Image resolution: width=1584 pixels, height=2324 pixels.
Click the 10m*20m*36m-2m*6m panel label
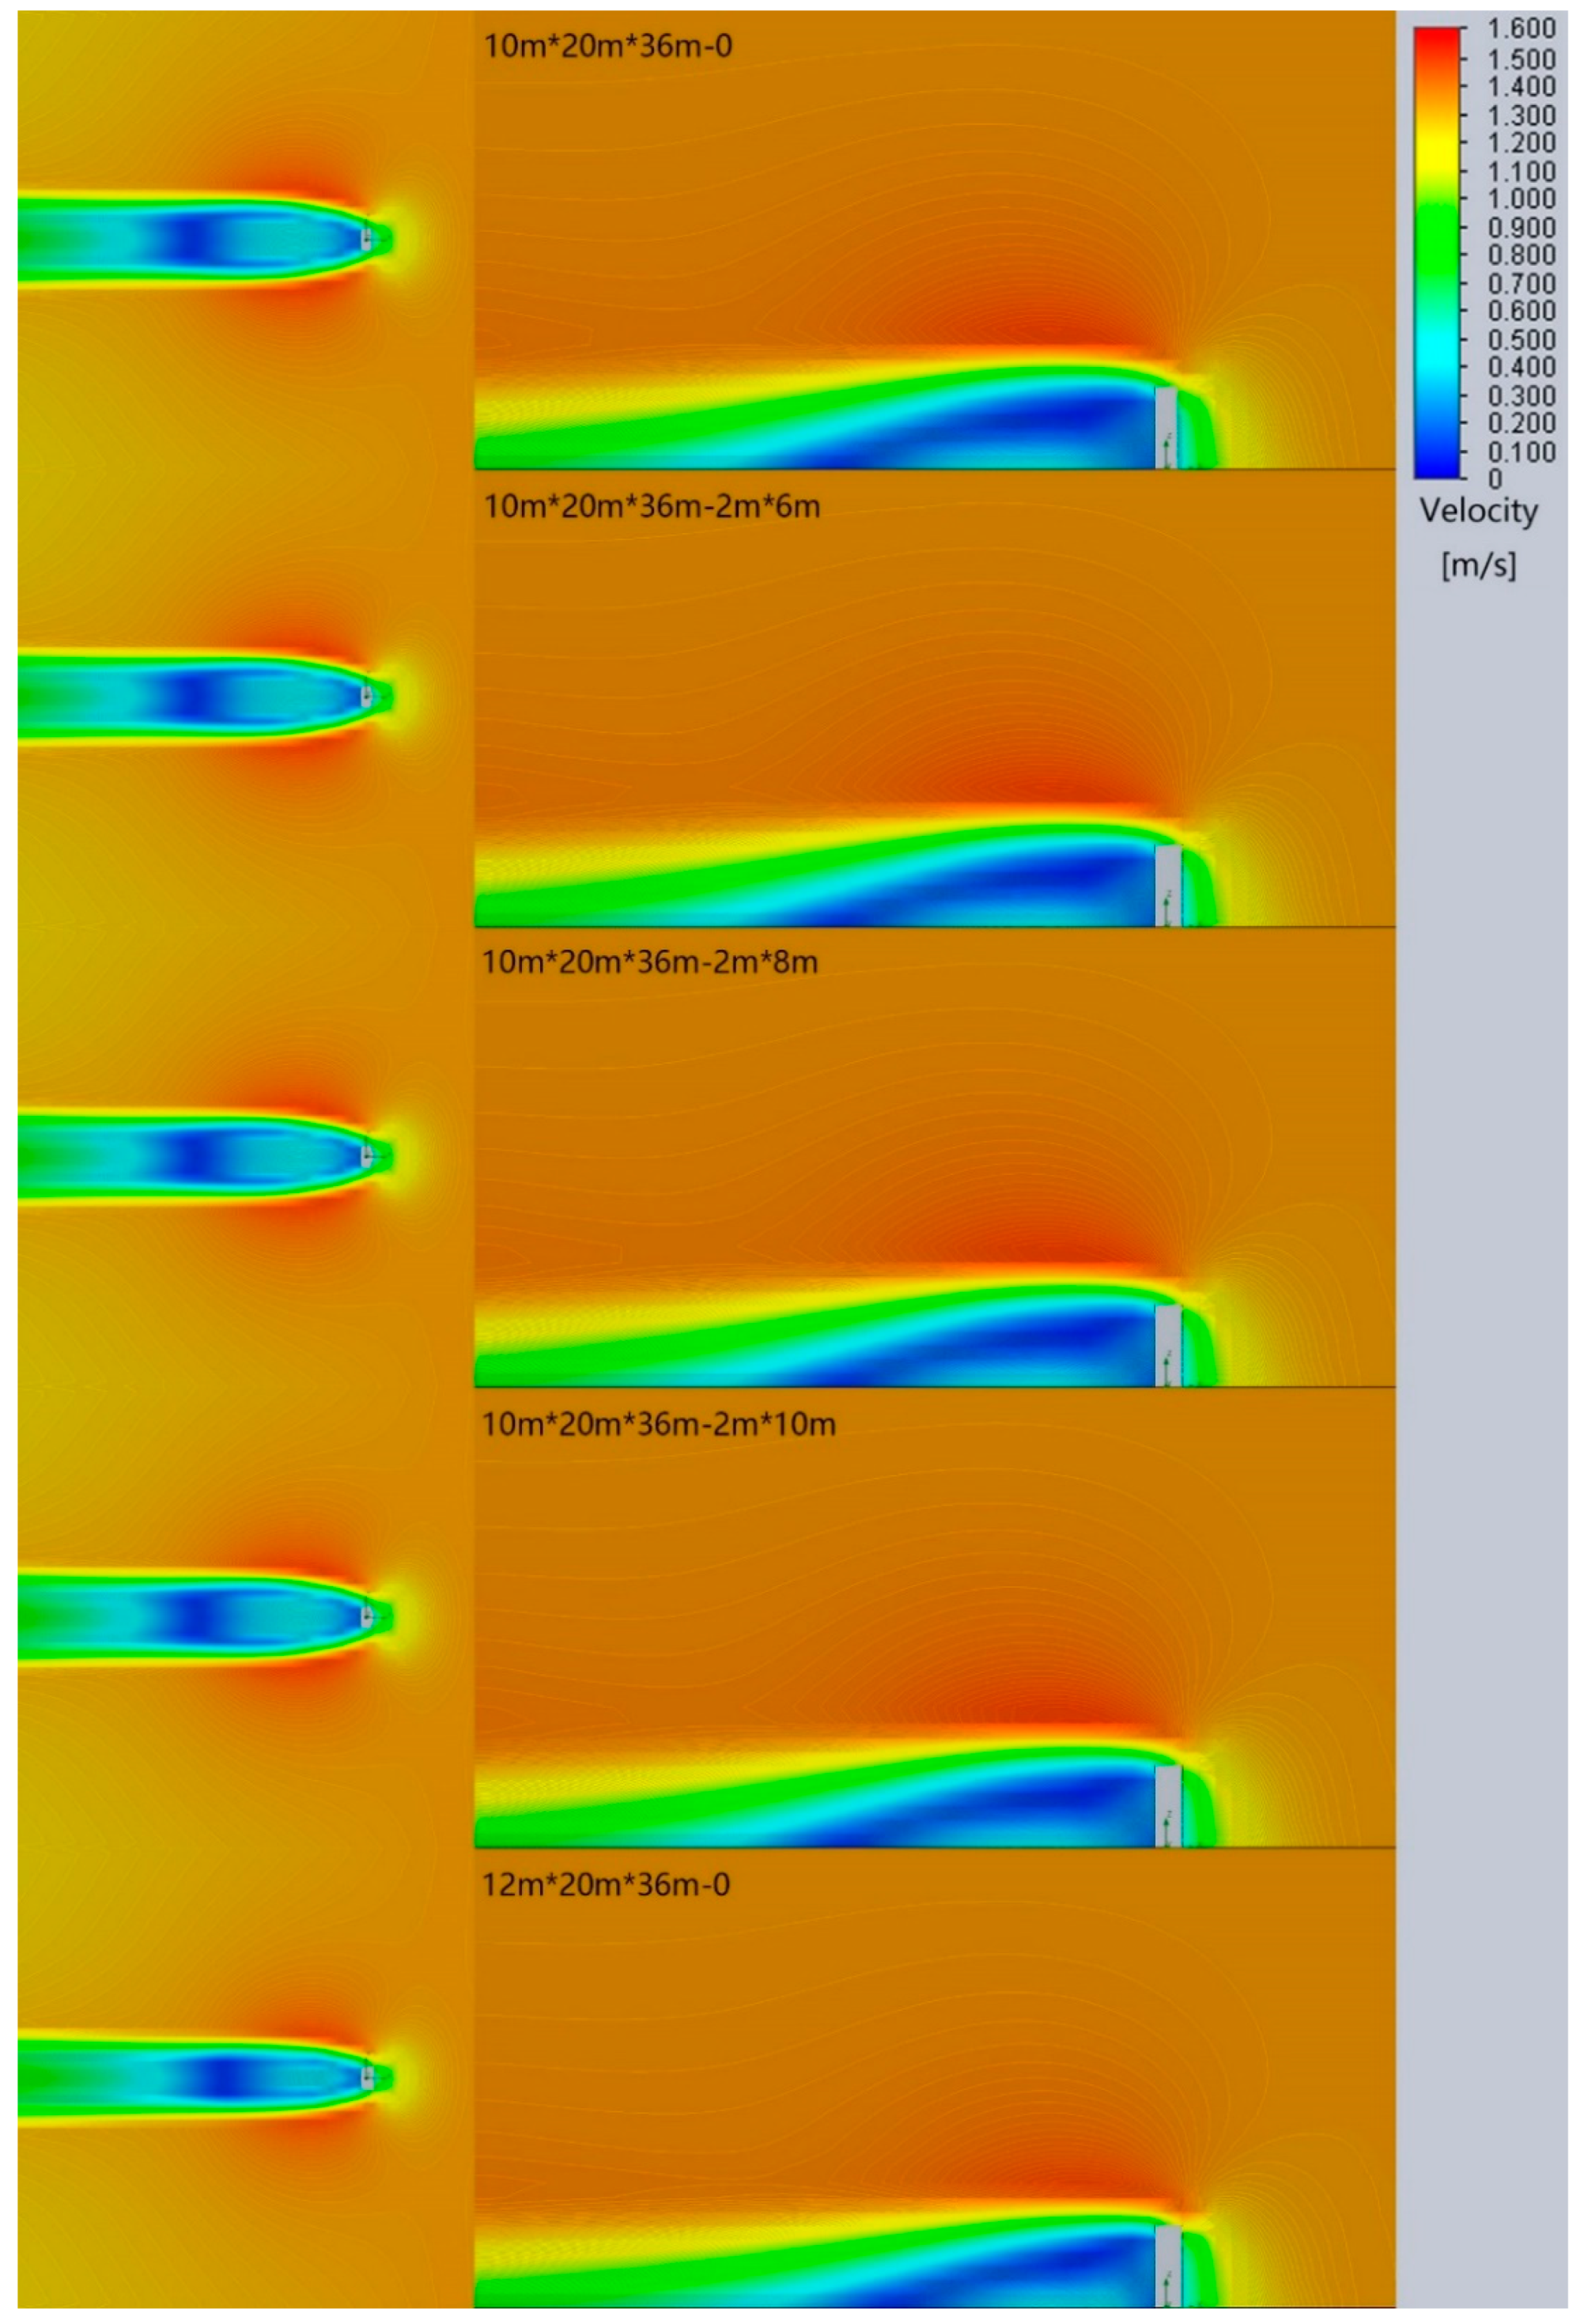(651, 507)
